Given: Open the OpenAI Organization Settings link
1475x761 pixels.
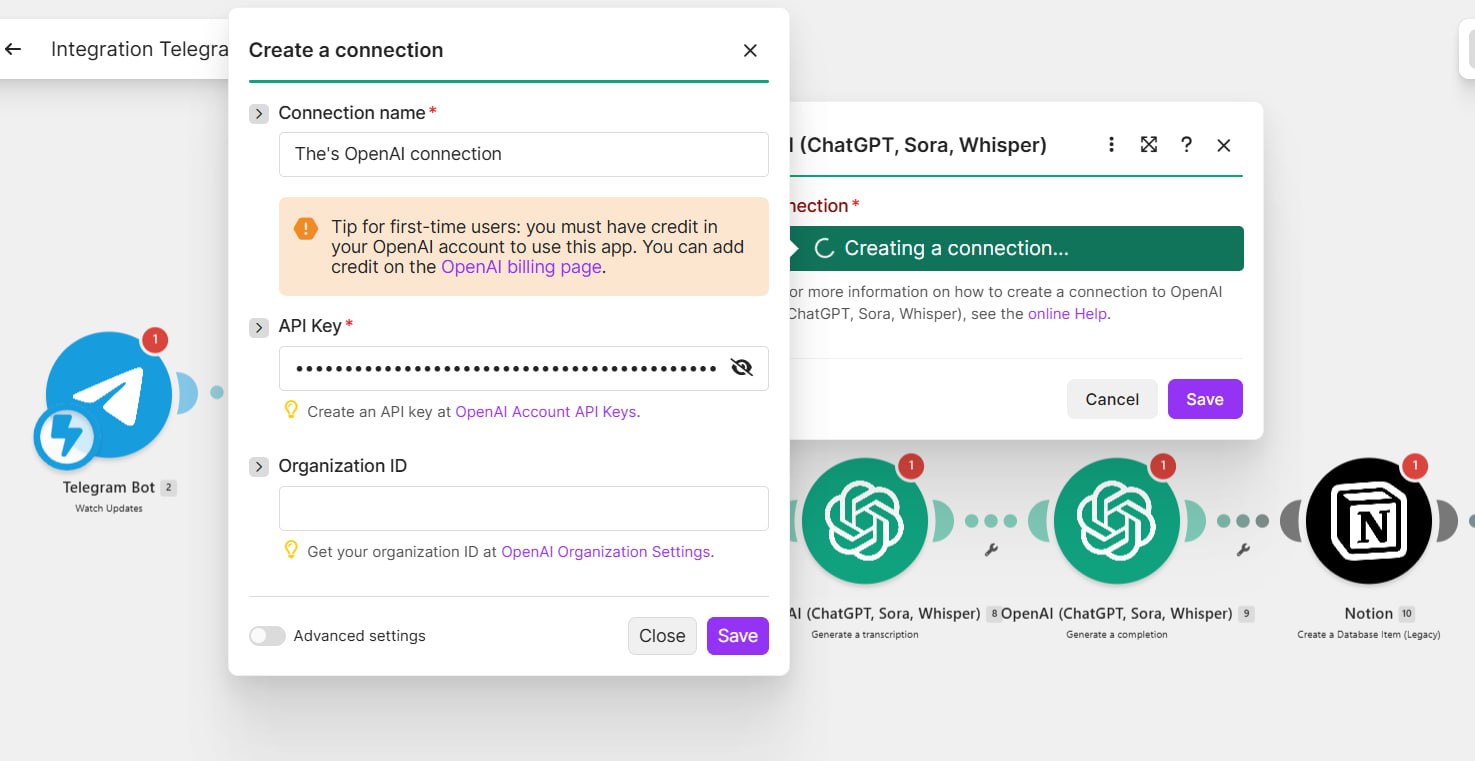Looking at the screenshot, I should click(x=606, y=551).
